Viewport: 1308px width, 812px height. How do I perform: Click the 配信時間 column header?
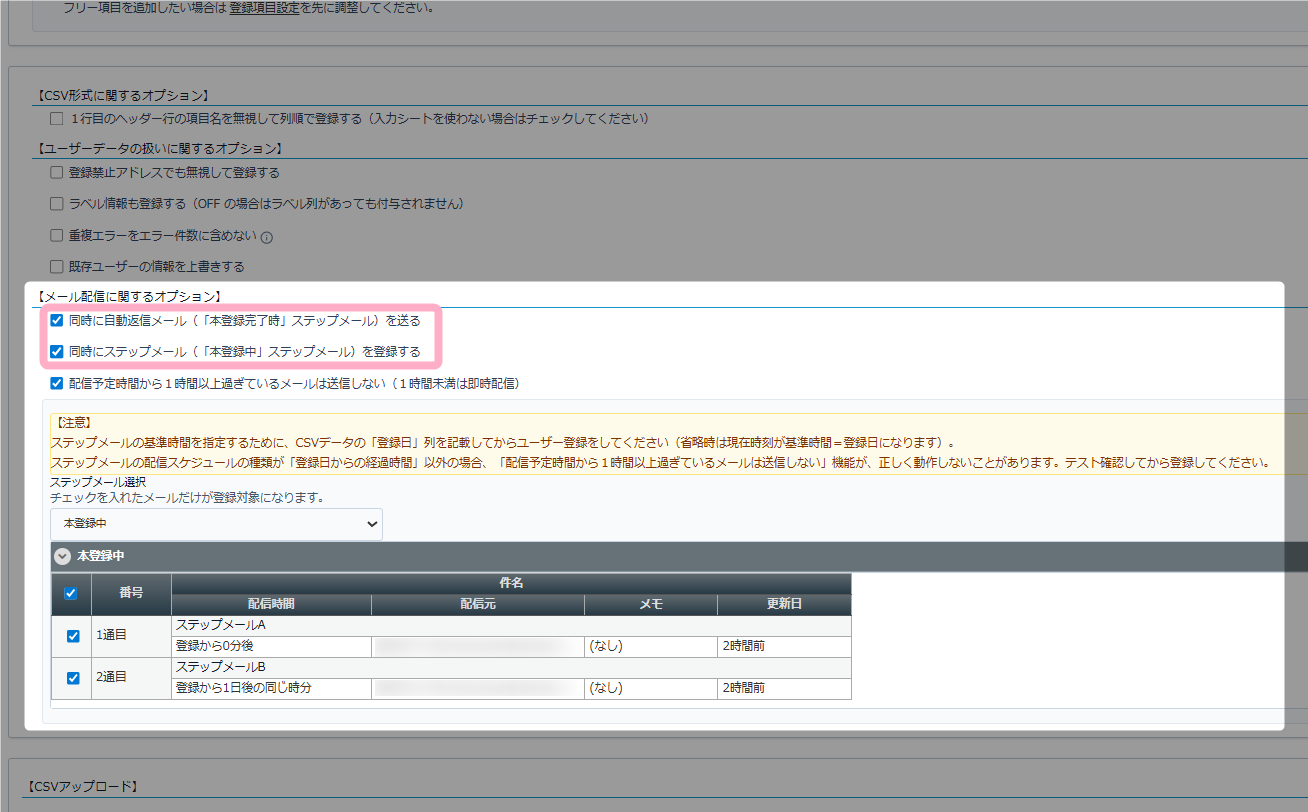pyautogui.click(x=271, y=604)
